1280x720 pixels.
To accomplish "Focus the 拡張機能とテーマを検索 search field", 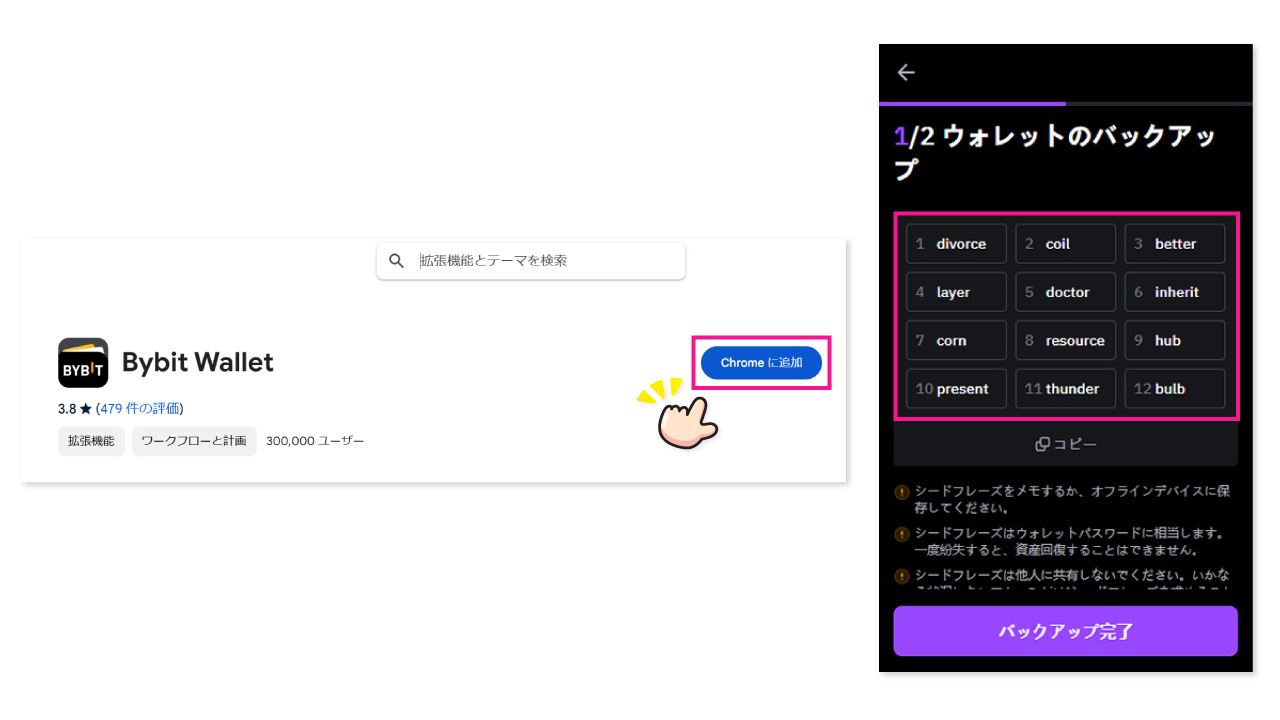I will coord(531,261).
